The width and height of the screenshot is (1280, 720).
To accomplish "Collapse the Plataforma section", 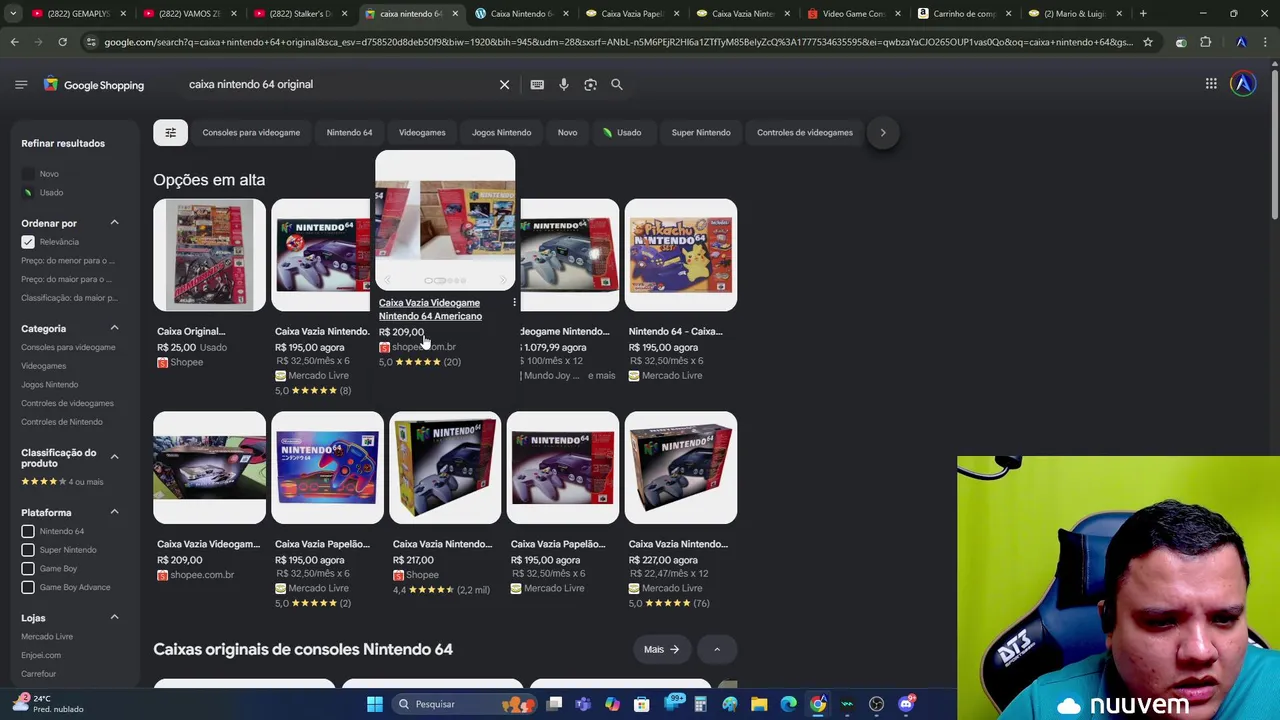I will tap(114, 512).
